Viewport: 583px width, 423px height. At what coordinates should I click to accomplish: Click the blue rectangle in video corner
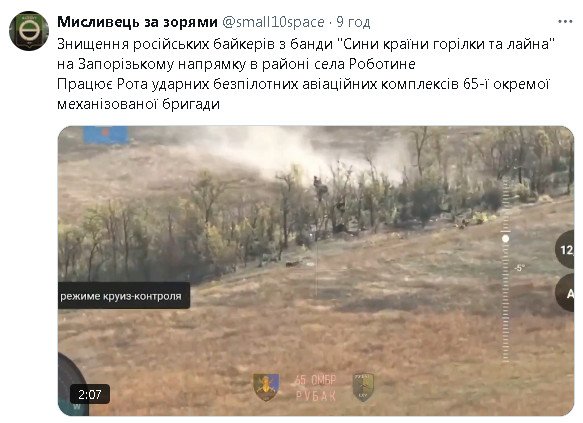(106, 135)
